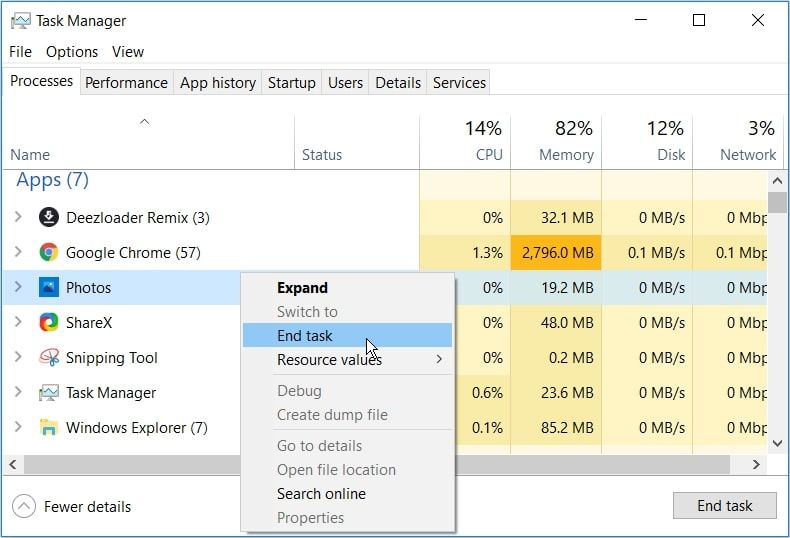This screenshot has height=538, width=790.
Task: Click the Fewer details arrow icon
Action: [24, 506]
